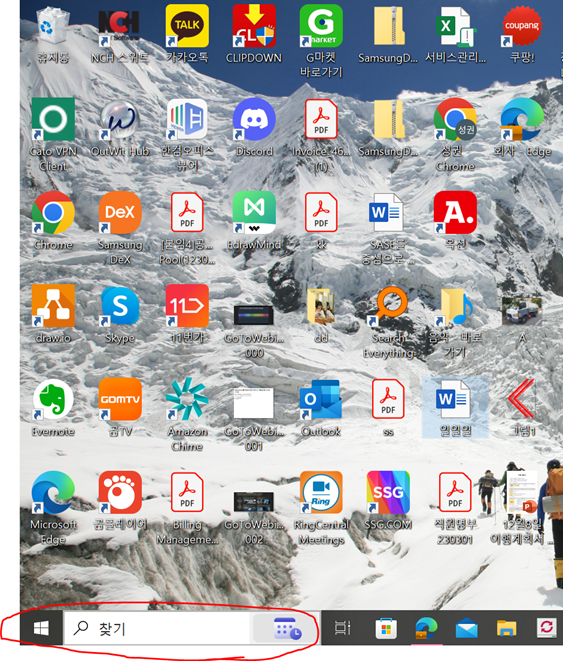Open the Billing Manageme... PDF
The width and height of the screenshot is (563, 661).
coord(187,492)
